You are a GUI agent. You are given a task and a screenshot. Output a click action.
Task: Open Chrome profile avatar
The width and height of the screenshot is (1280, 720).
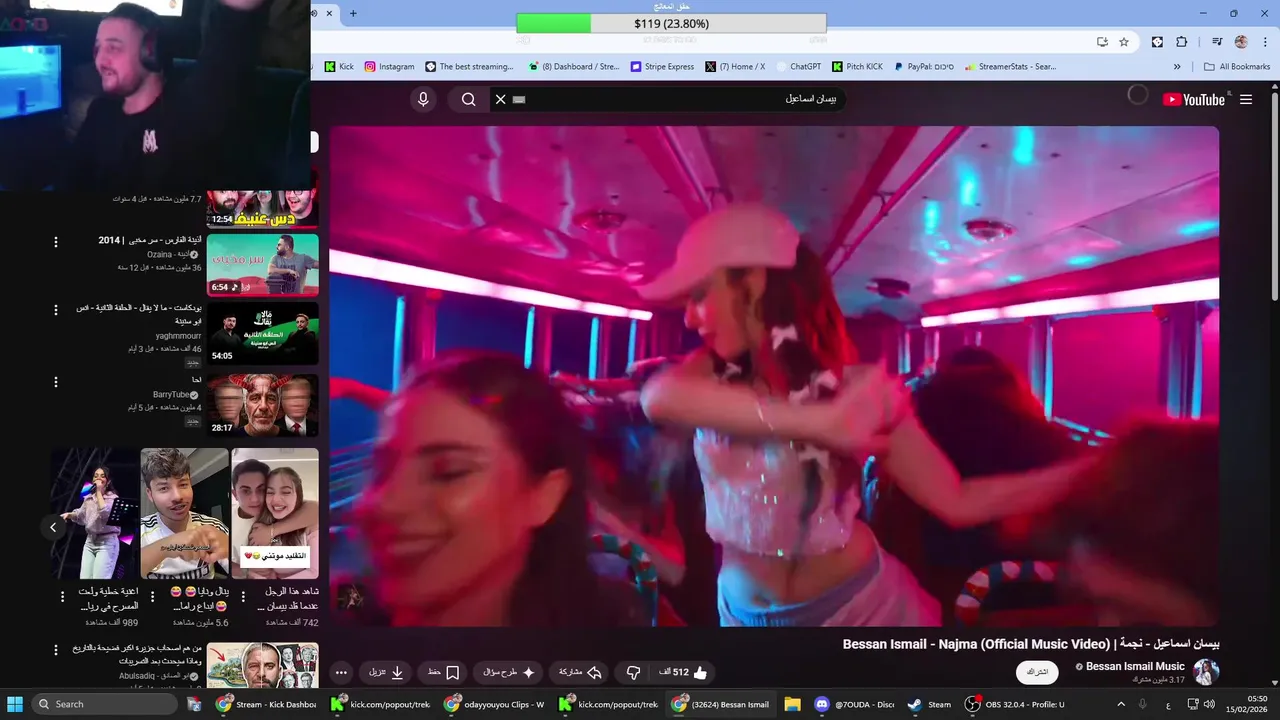pyautogui.click(x=1241, y=42)
